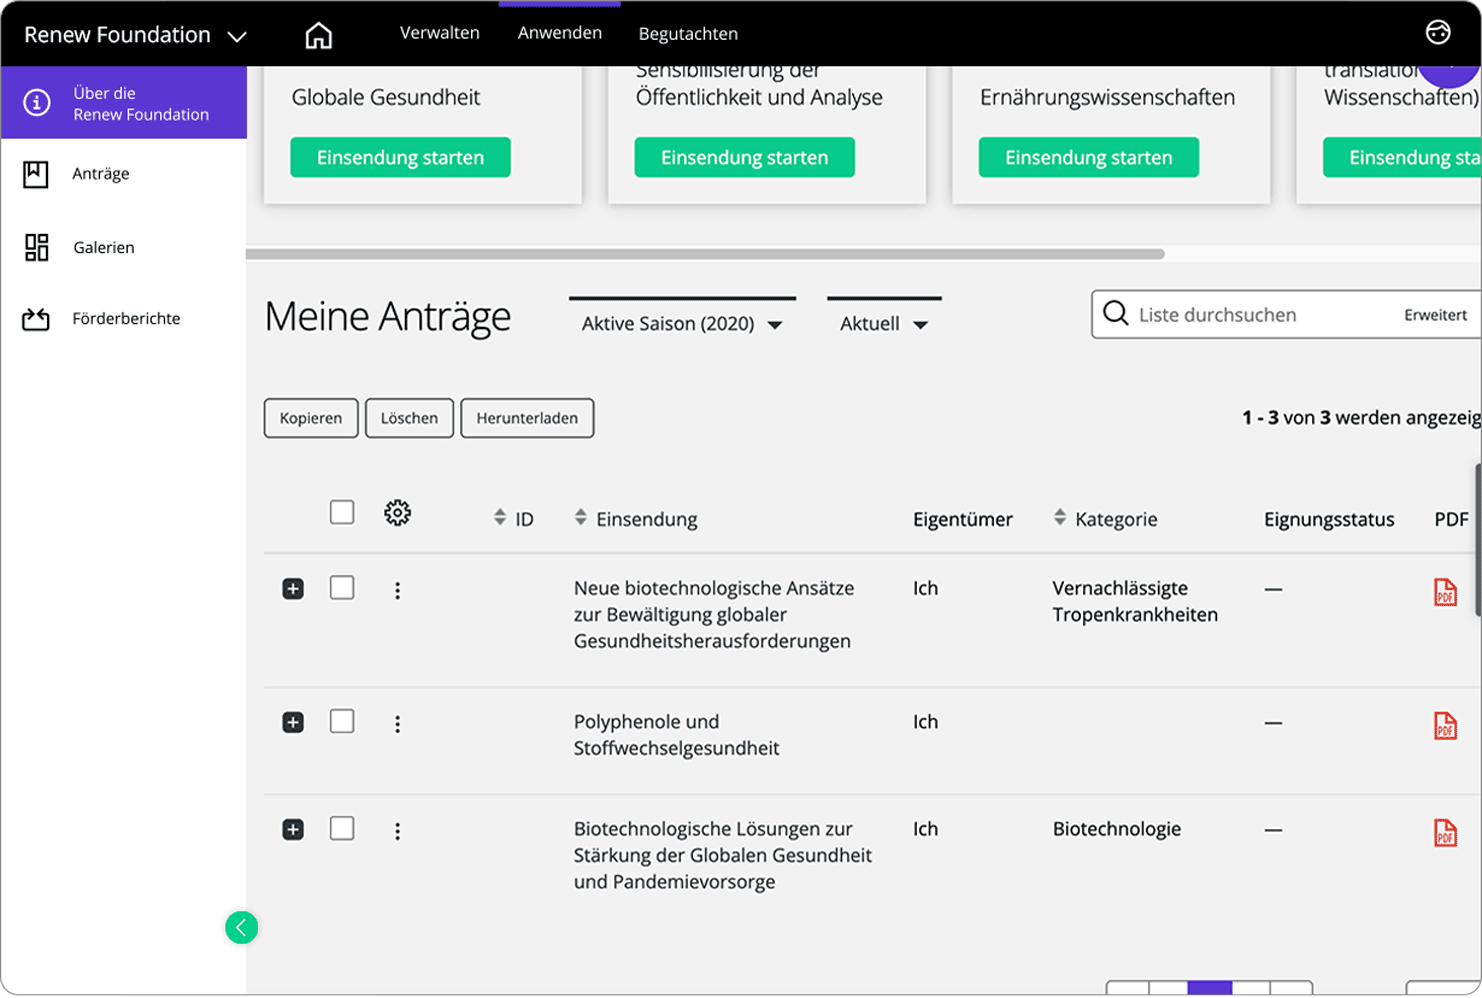
Task: Toggle the select-all checkbox in table header
Action: [342, 512]
